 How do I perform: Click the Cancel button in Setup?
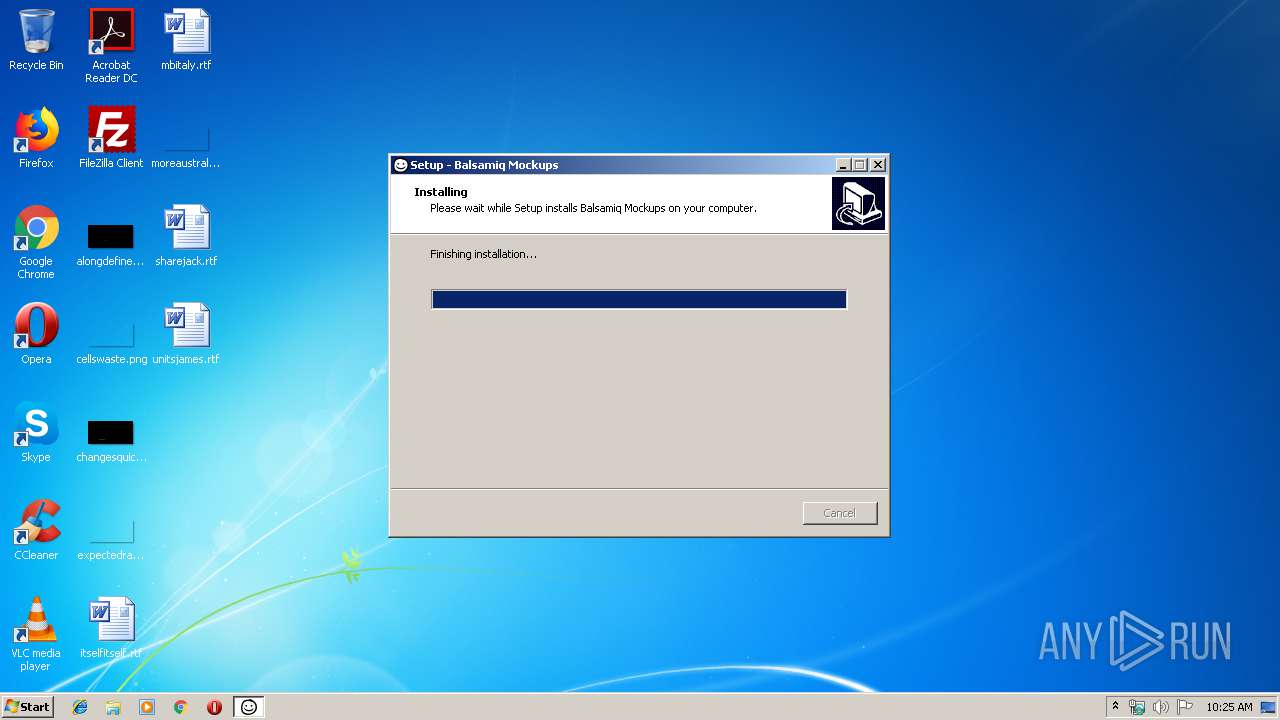tap(839, 513)
